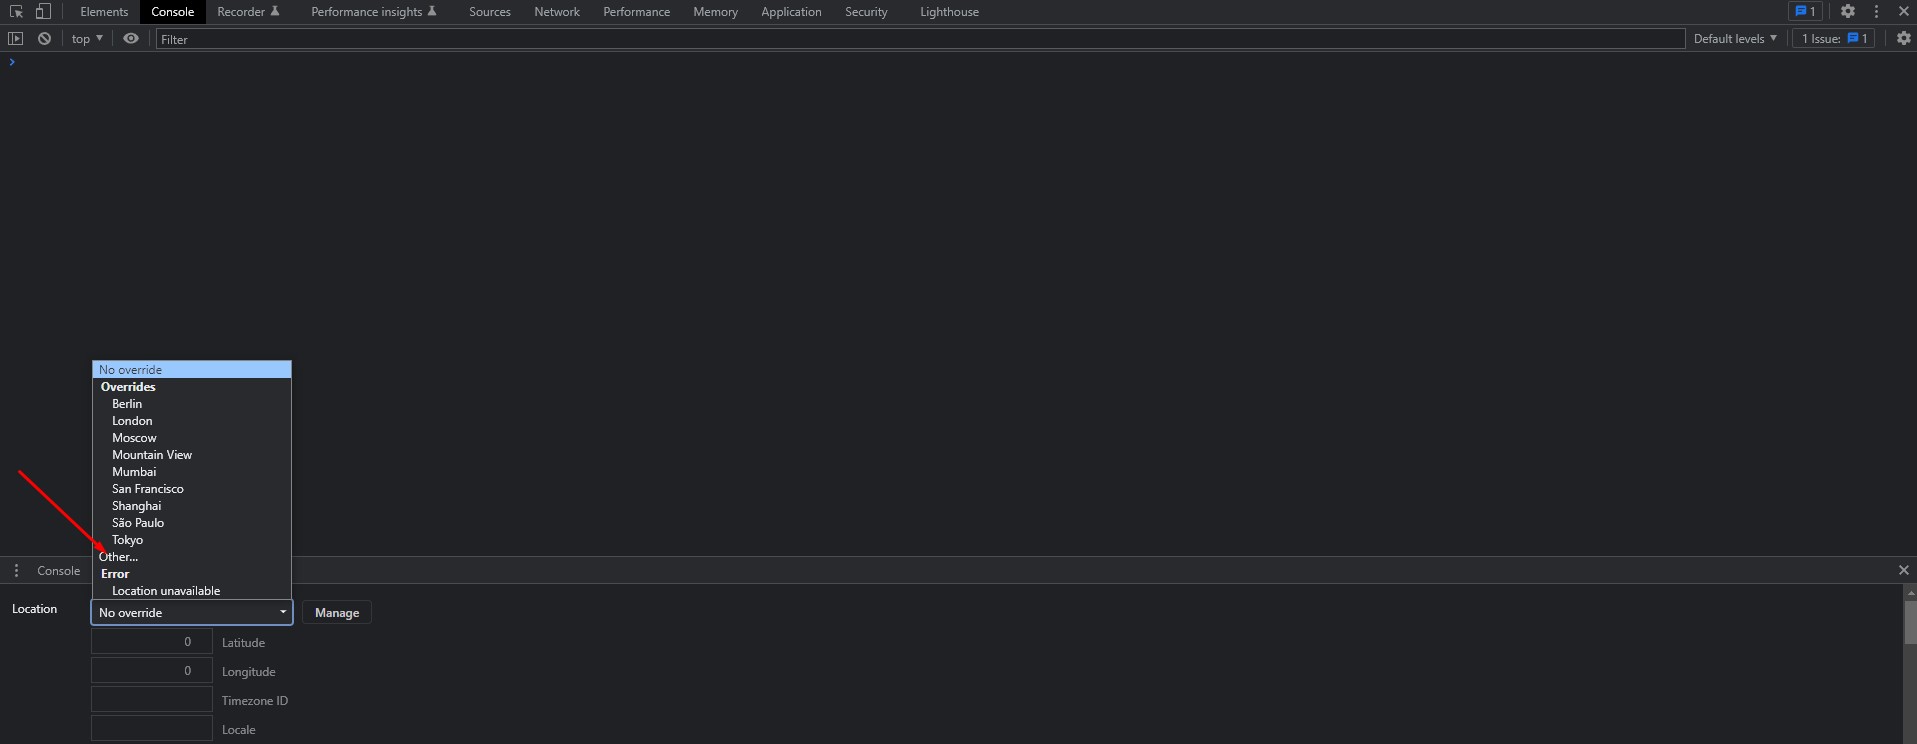Open the top JavaScript context dropdown

click(x=87, y=38)
